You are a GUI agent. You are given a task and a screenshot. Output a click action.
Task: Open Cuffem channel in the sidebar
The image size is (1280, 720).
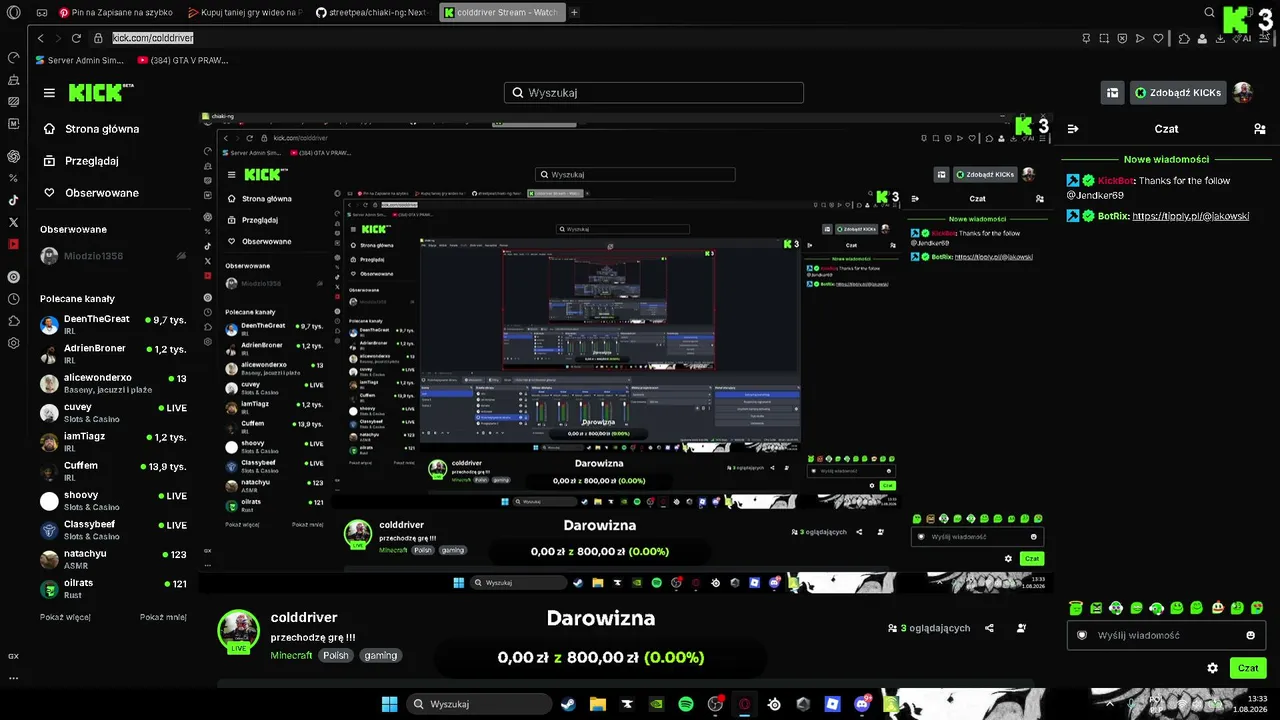point(113,471)
